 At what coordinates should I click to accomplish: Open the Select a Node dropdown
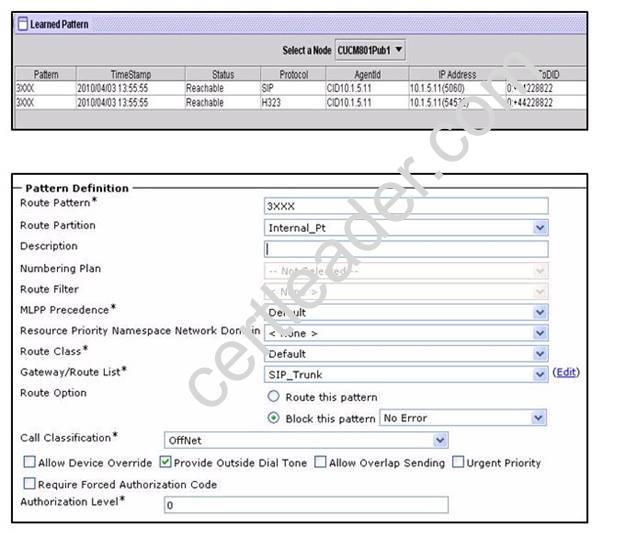tap(370, 50)
